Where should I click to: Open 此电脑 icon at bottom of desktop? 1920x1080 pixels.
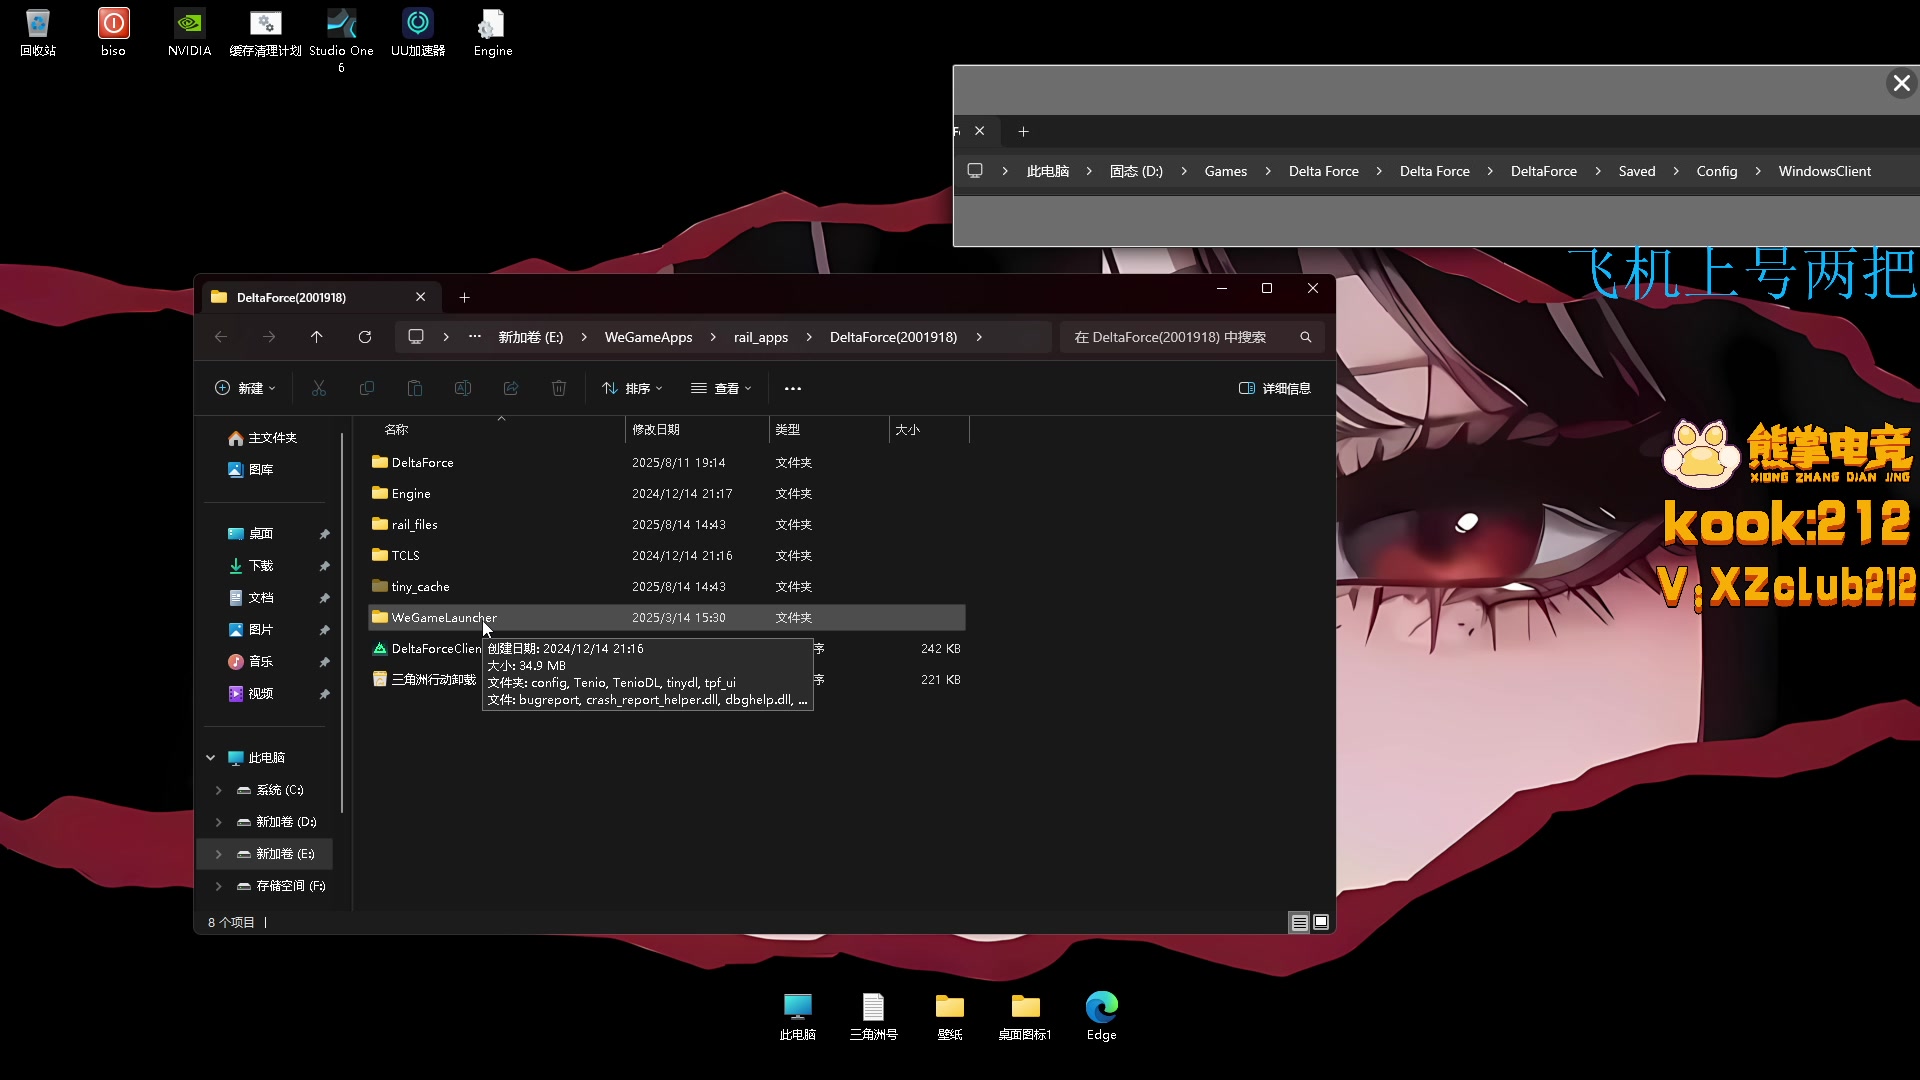(x=798, y=1016)
